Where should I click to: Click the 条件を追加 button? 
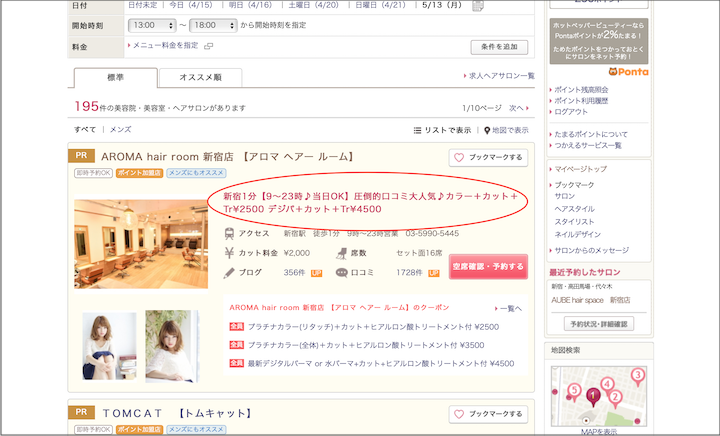498,47
